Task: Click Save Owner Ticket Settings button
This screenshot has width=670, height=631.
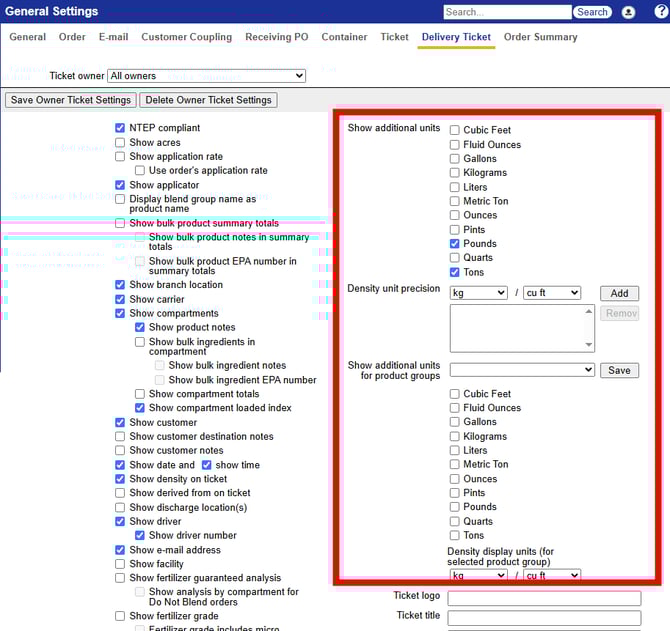Action: pos(71,100)
